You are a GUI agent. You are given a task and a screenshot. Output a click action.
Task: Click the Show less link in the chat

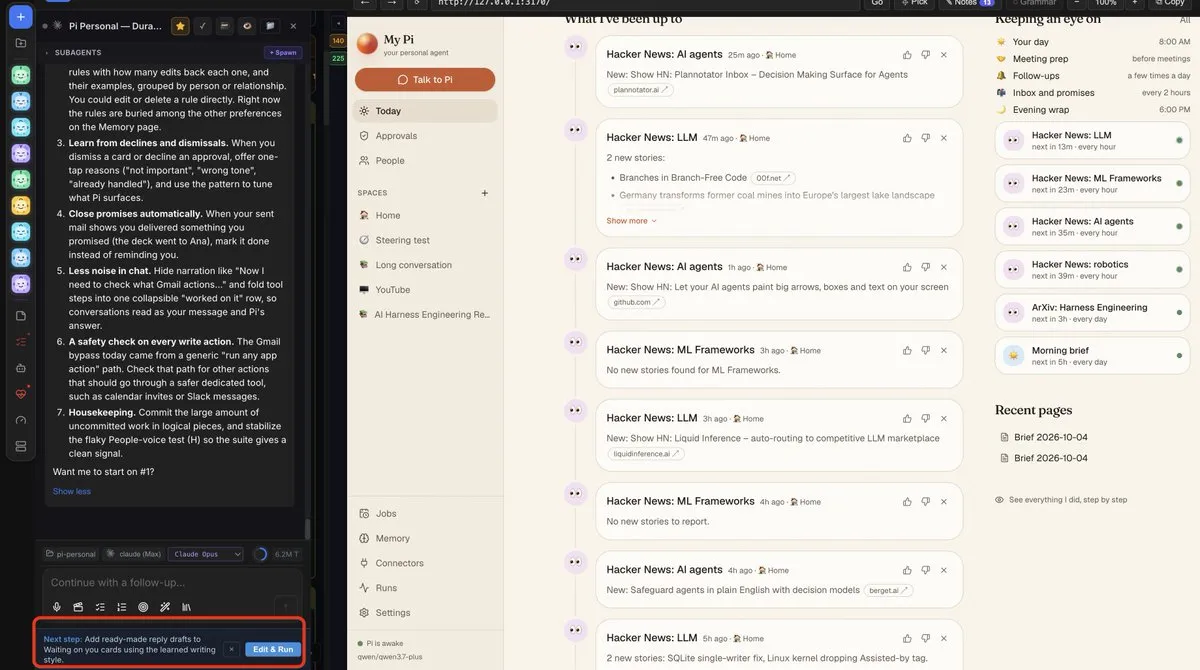[x=72, y=491]
